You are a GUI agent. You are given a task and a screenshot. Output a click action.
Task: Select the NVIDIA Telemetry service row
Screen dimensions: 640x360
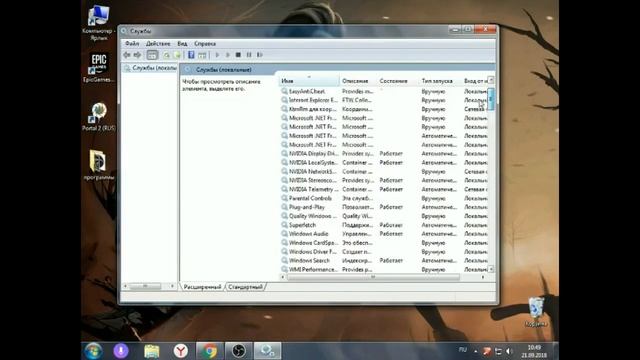pos(384,189)
